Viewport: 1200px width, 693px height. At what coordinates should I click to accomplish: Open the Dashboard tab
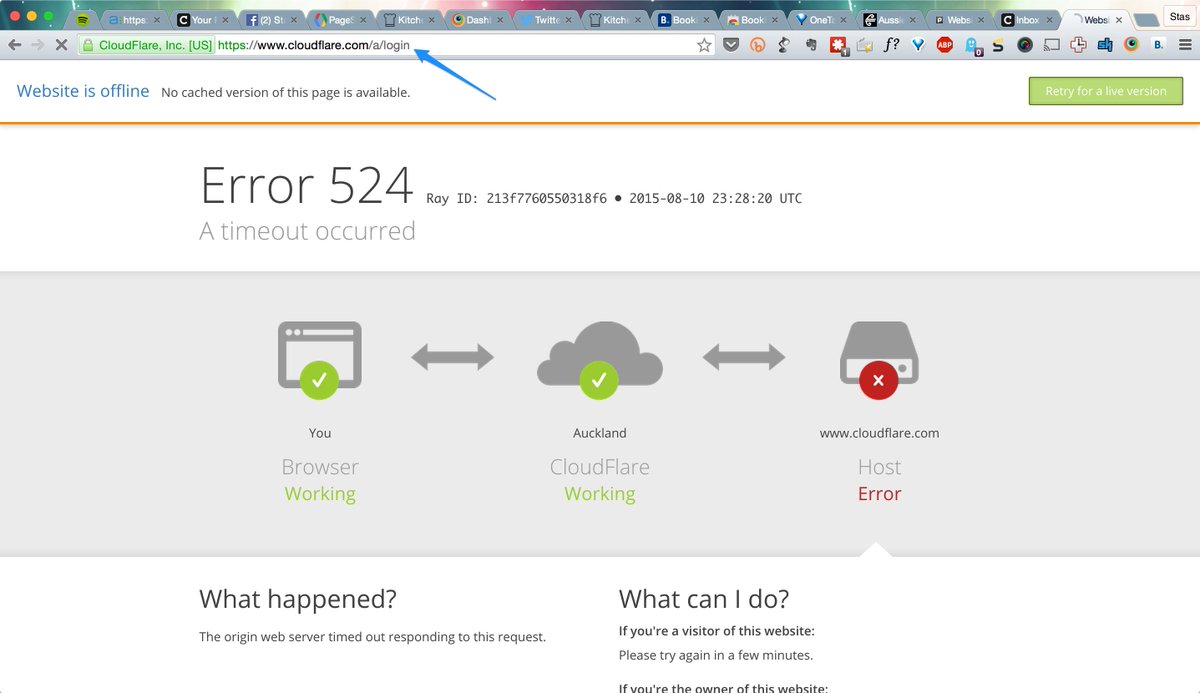point(476,19)
